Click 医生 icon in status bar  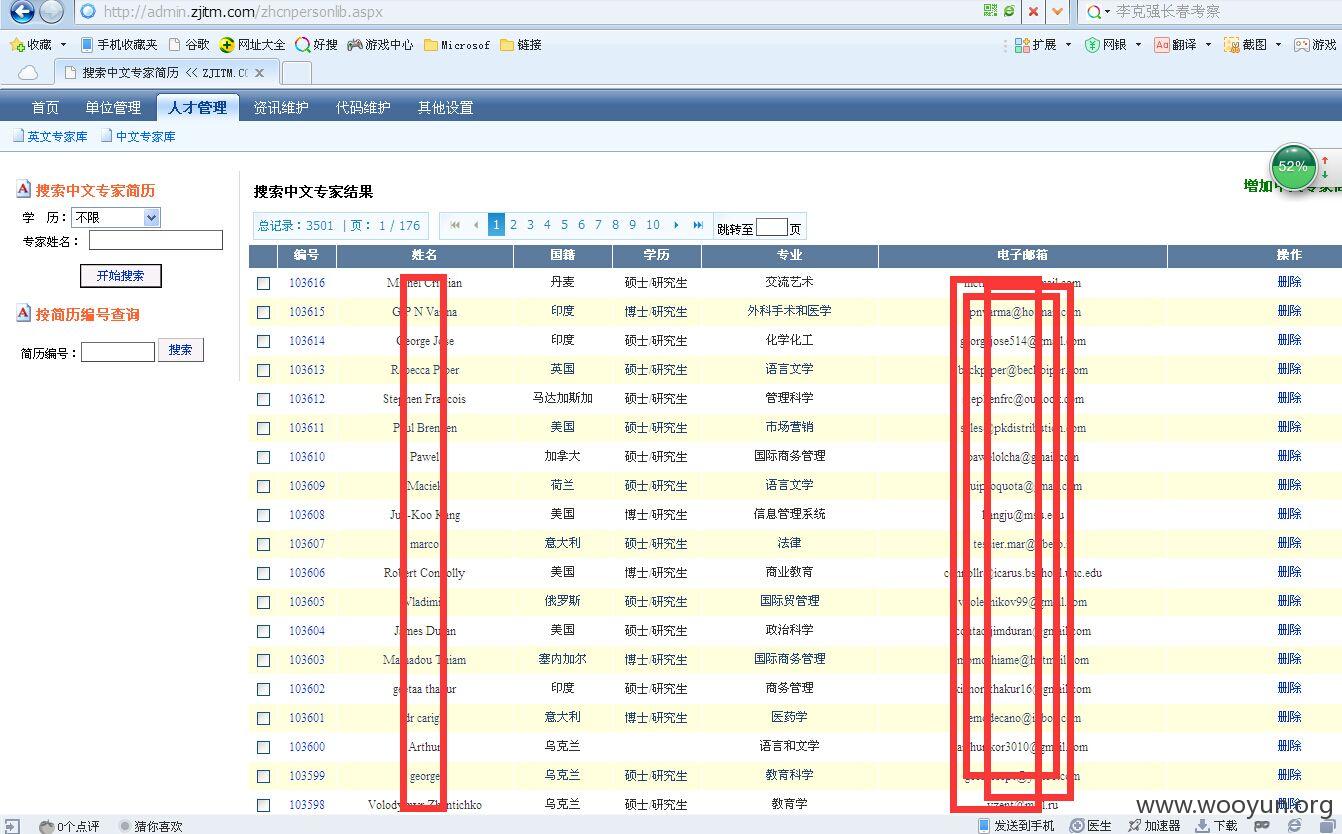point(1090,826)
